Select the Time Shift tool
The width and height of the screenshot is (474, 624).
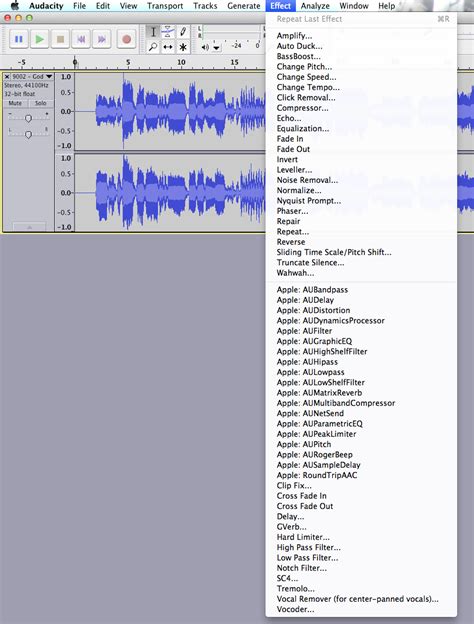[x=168, y=47]
